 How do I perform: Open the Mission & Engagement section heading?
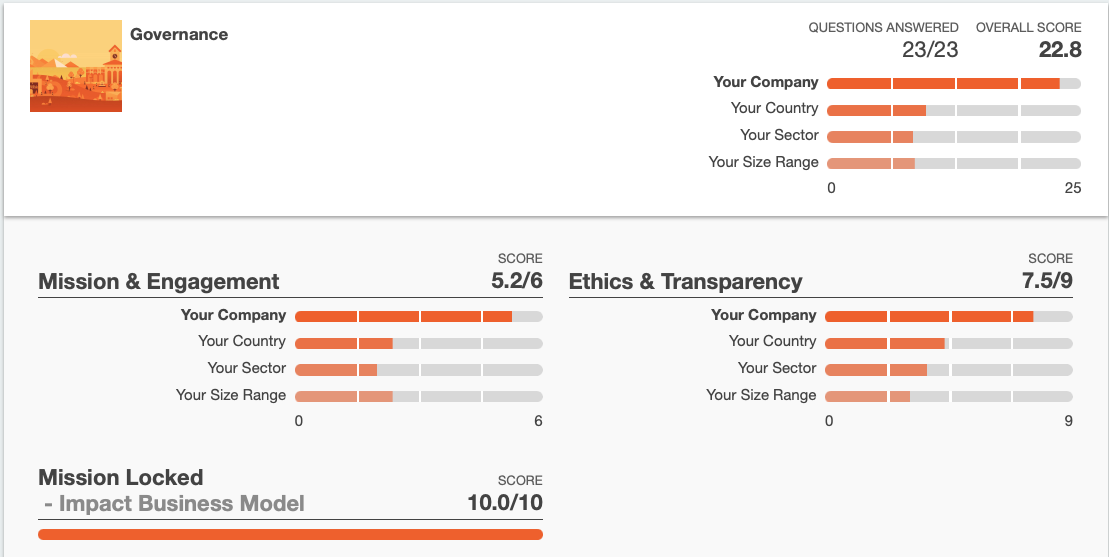pos(159,282)
